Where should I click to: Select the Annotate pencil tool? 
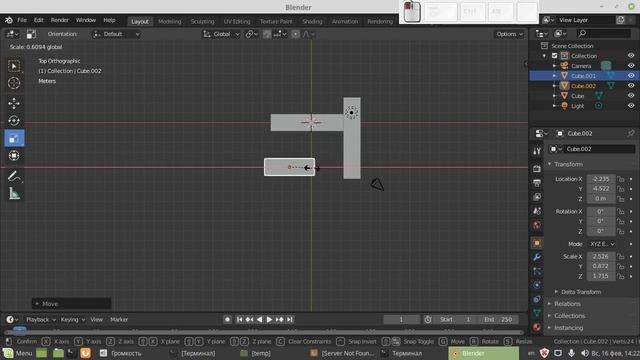[x=14, y=176]
